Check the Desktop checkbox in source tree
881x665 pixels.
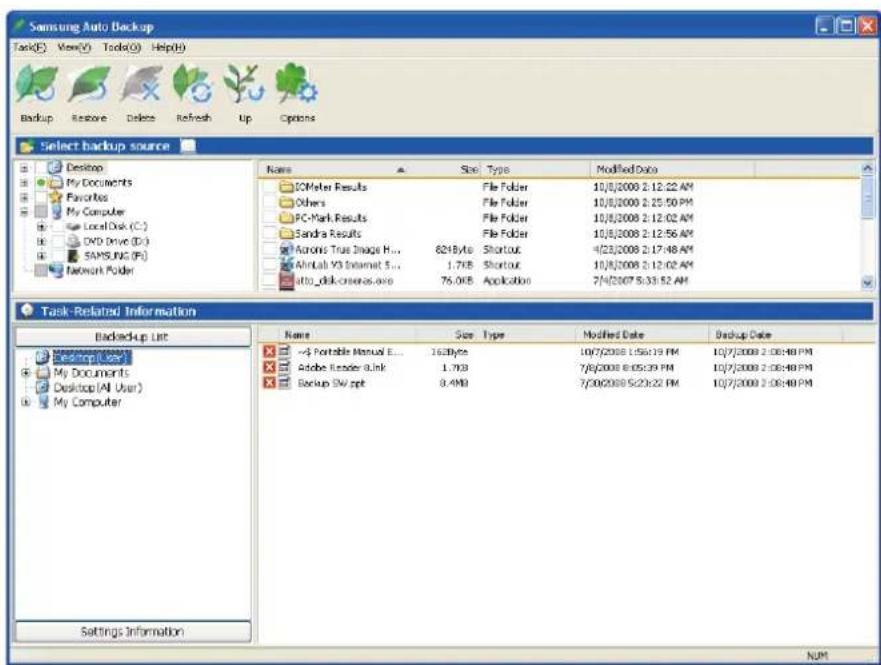pos(40,167)
